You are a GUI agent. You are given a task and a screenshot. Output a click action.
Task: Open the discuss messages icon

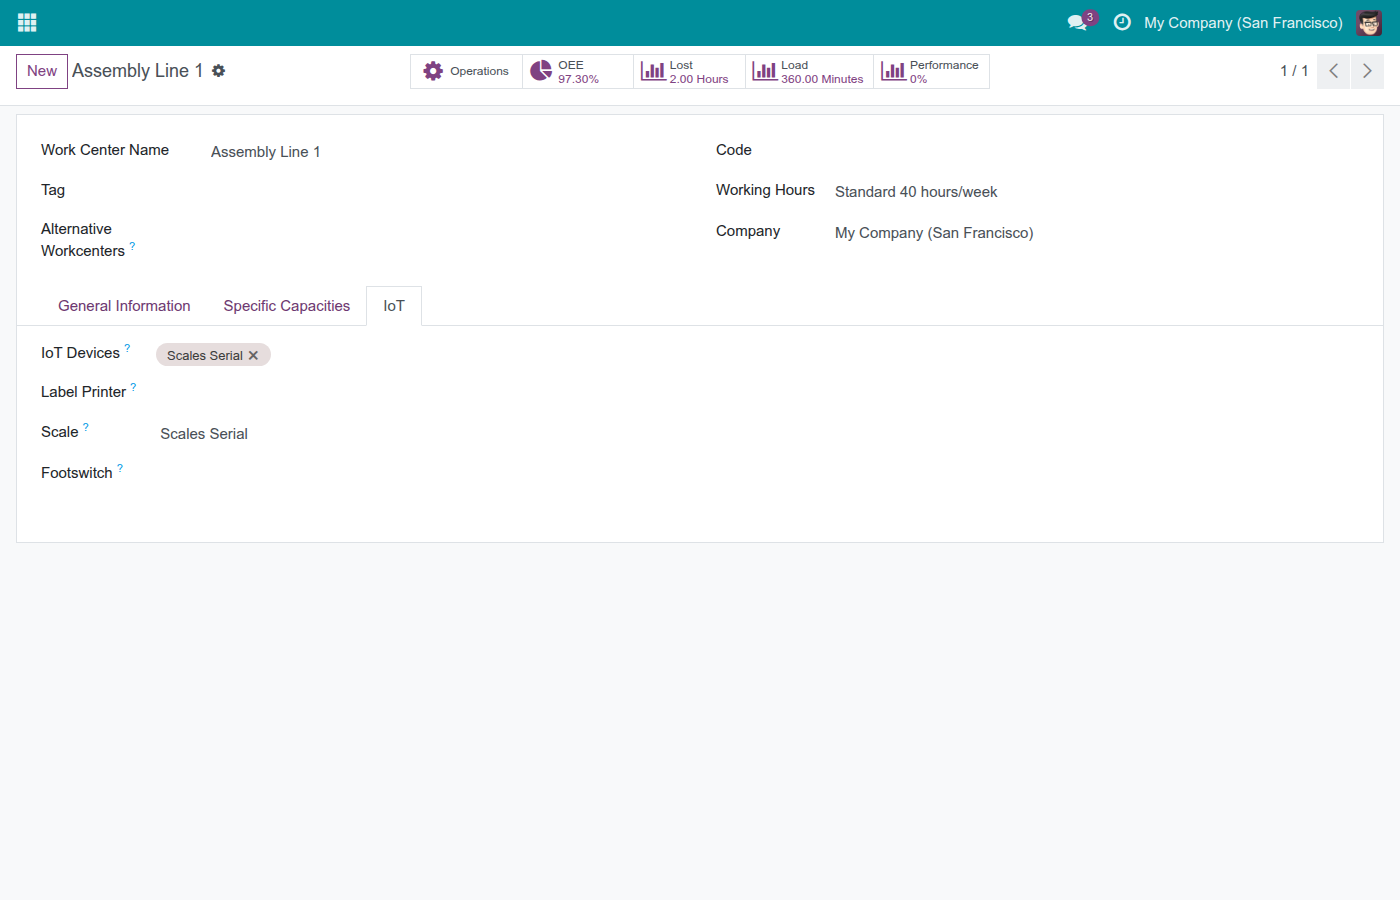pyautogui.click(x=1077, y=22)
